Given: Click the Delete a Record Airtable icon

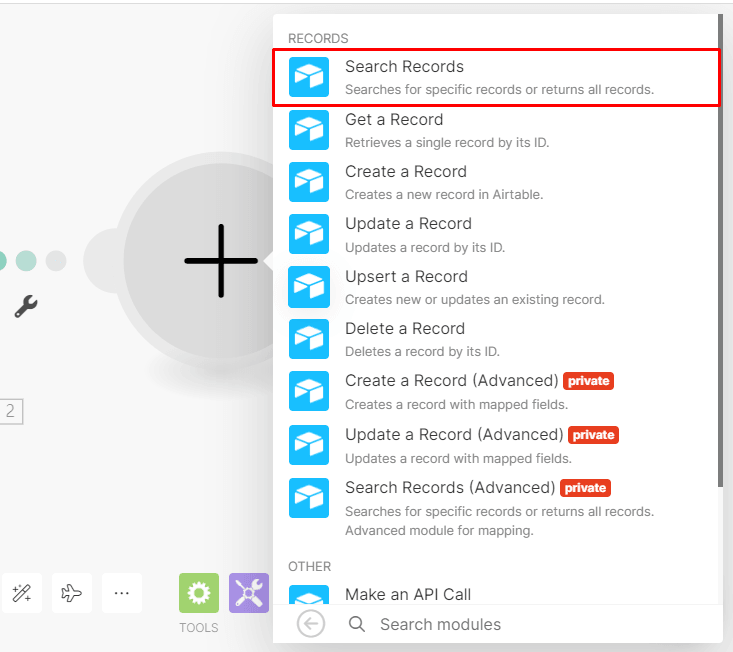Looking at the screenshot, I should tap(309, 339).
